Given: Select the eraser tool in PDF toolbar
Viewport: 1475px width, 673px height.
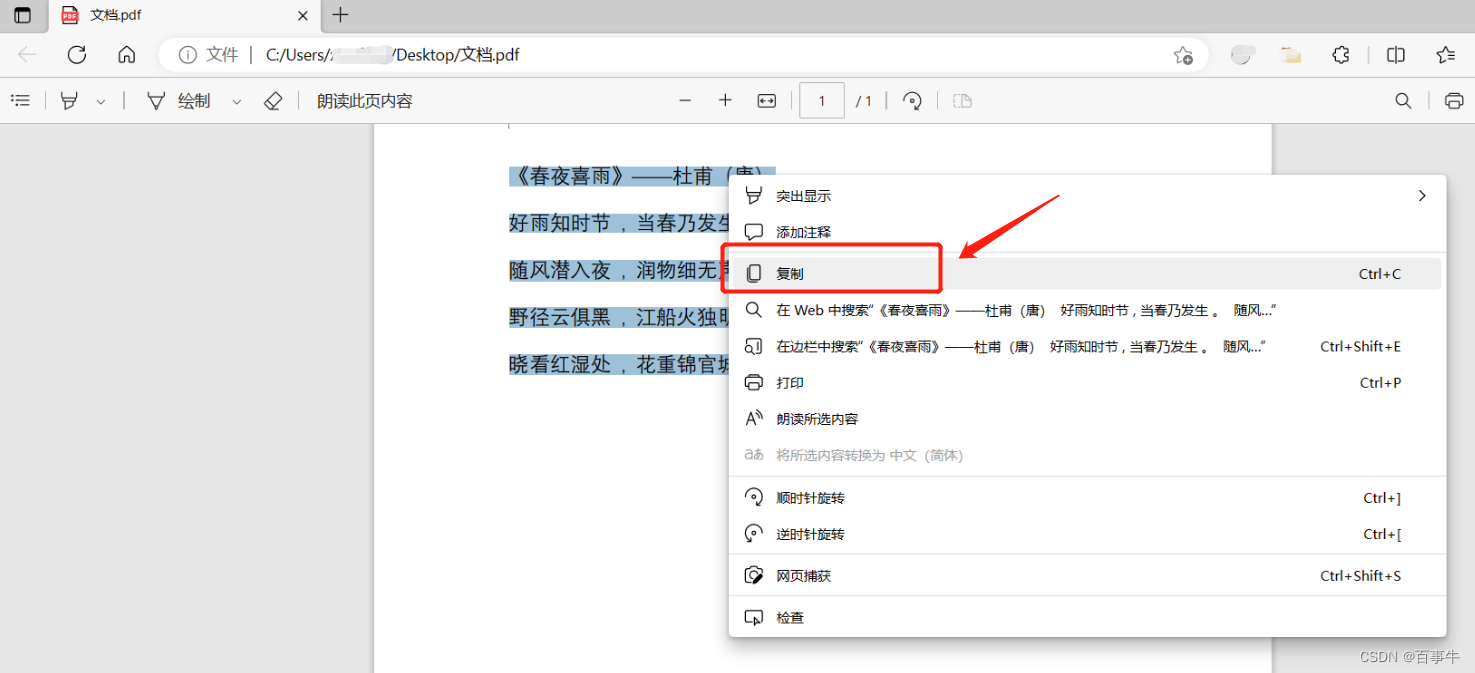Looking at the screenshot, I should (273, 101).
